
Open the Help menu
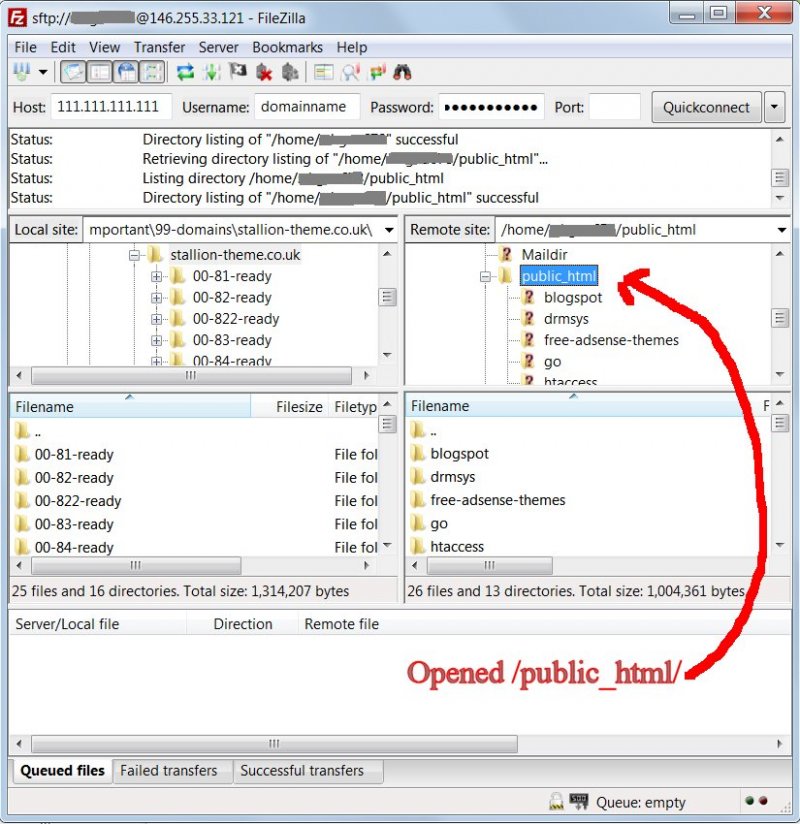pos(352,47)
